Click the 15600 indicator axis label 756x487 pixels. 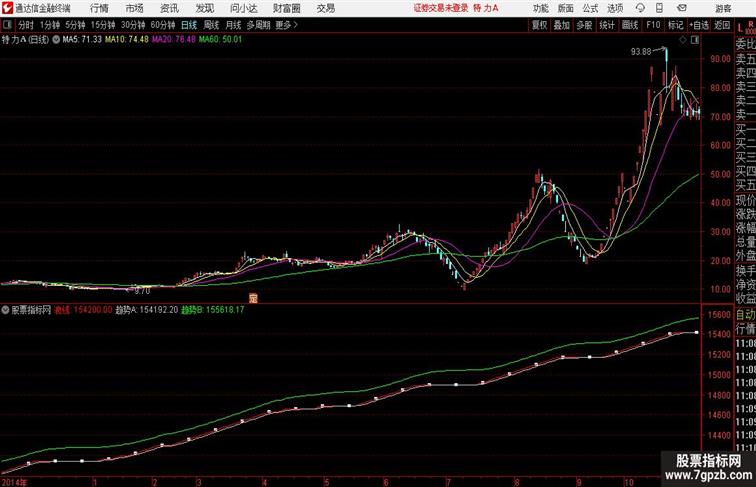719,315
